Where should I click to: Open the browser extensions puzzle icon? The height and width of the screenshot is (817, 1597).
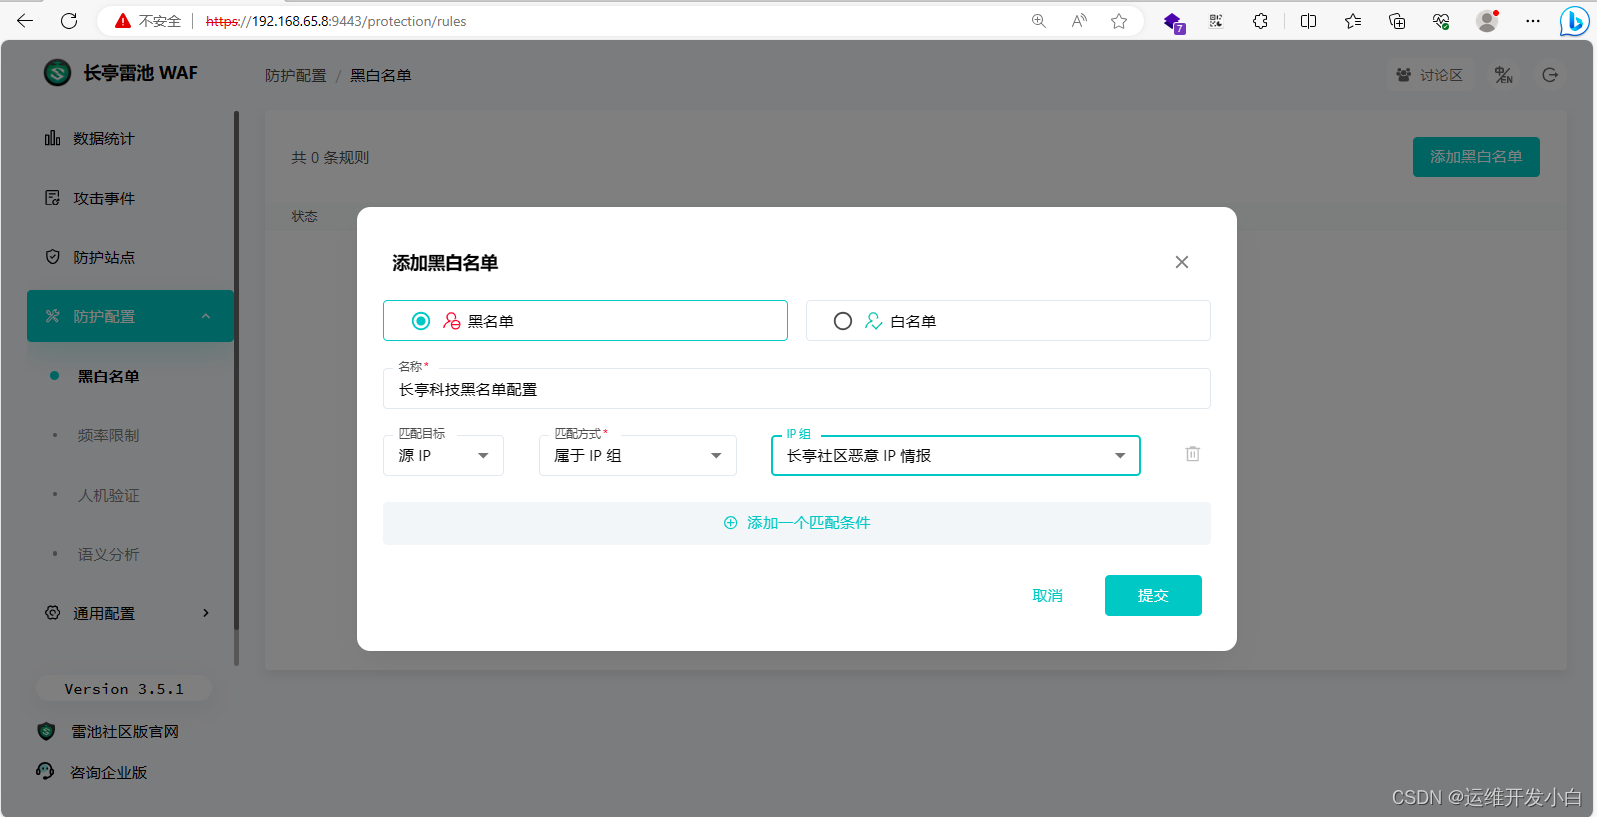point(1260,21)
